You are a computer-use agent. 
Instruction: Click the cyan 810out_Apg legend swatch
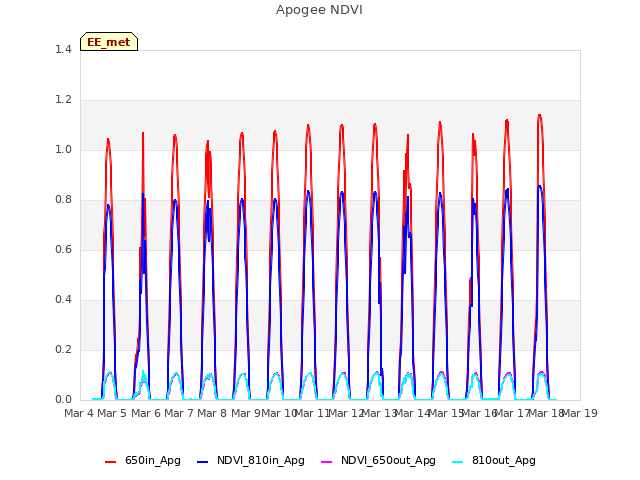458,462
